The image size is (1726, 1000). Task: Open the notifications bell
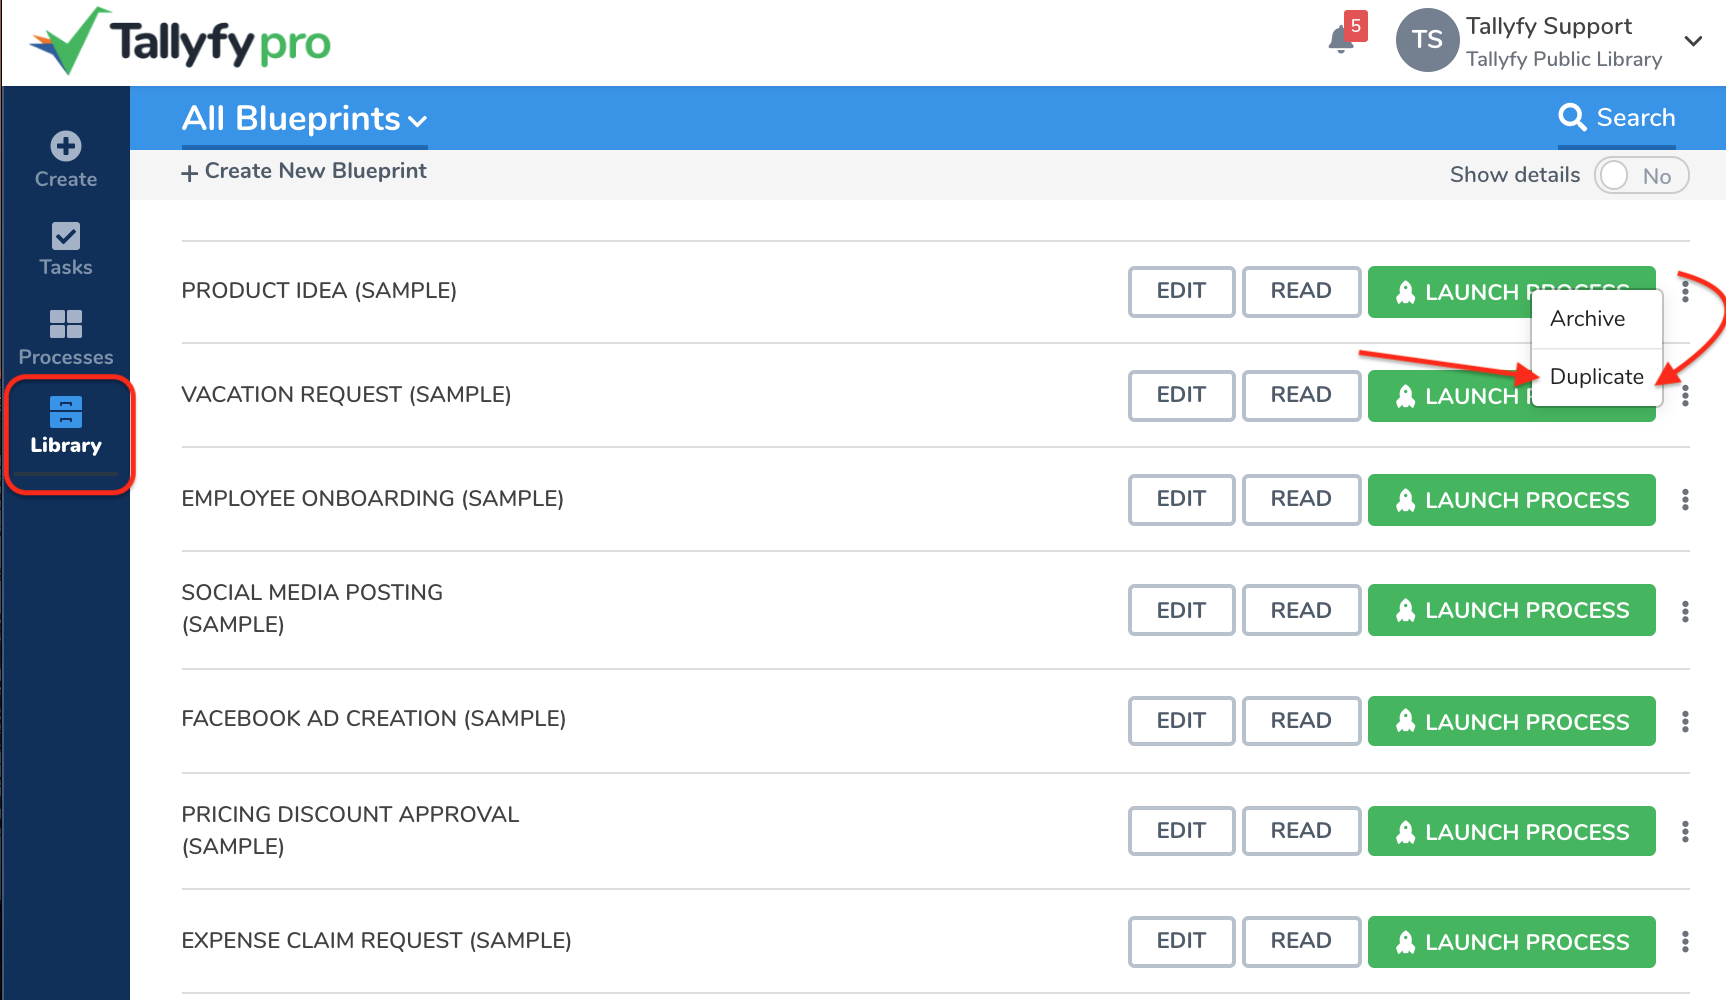[x=1341, y=40]
